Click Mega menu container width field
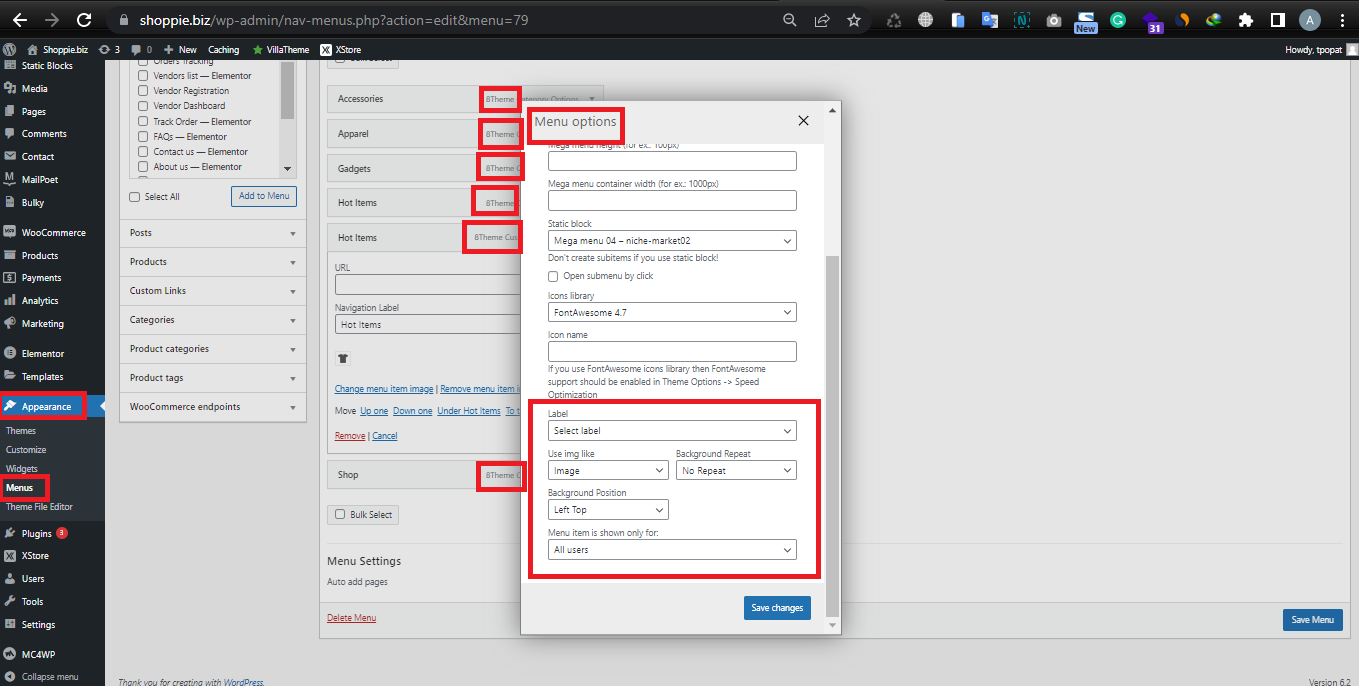1359x686 pixels. pyautogui.click(x=672, y=201)
